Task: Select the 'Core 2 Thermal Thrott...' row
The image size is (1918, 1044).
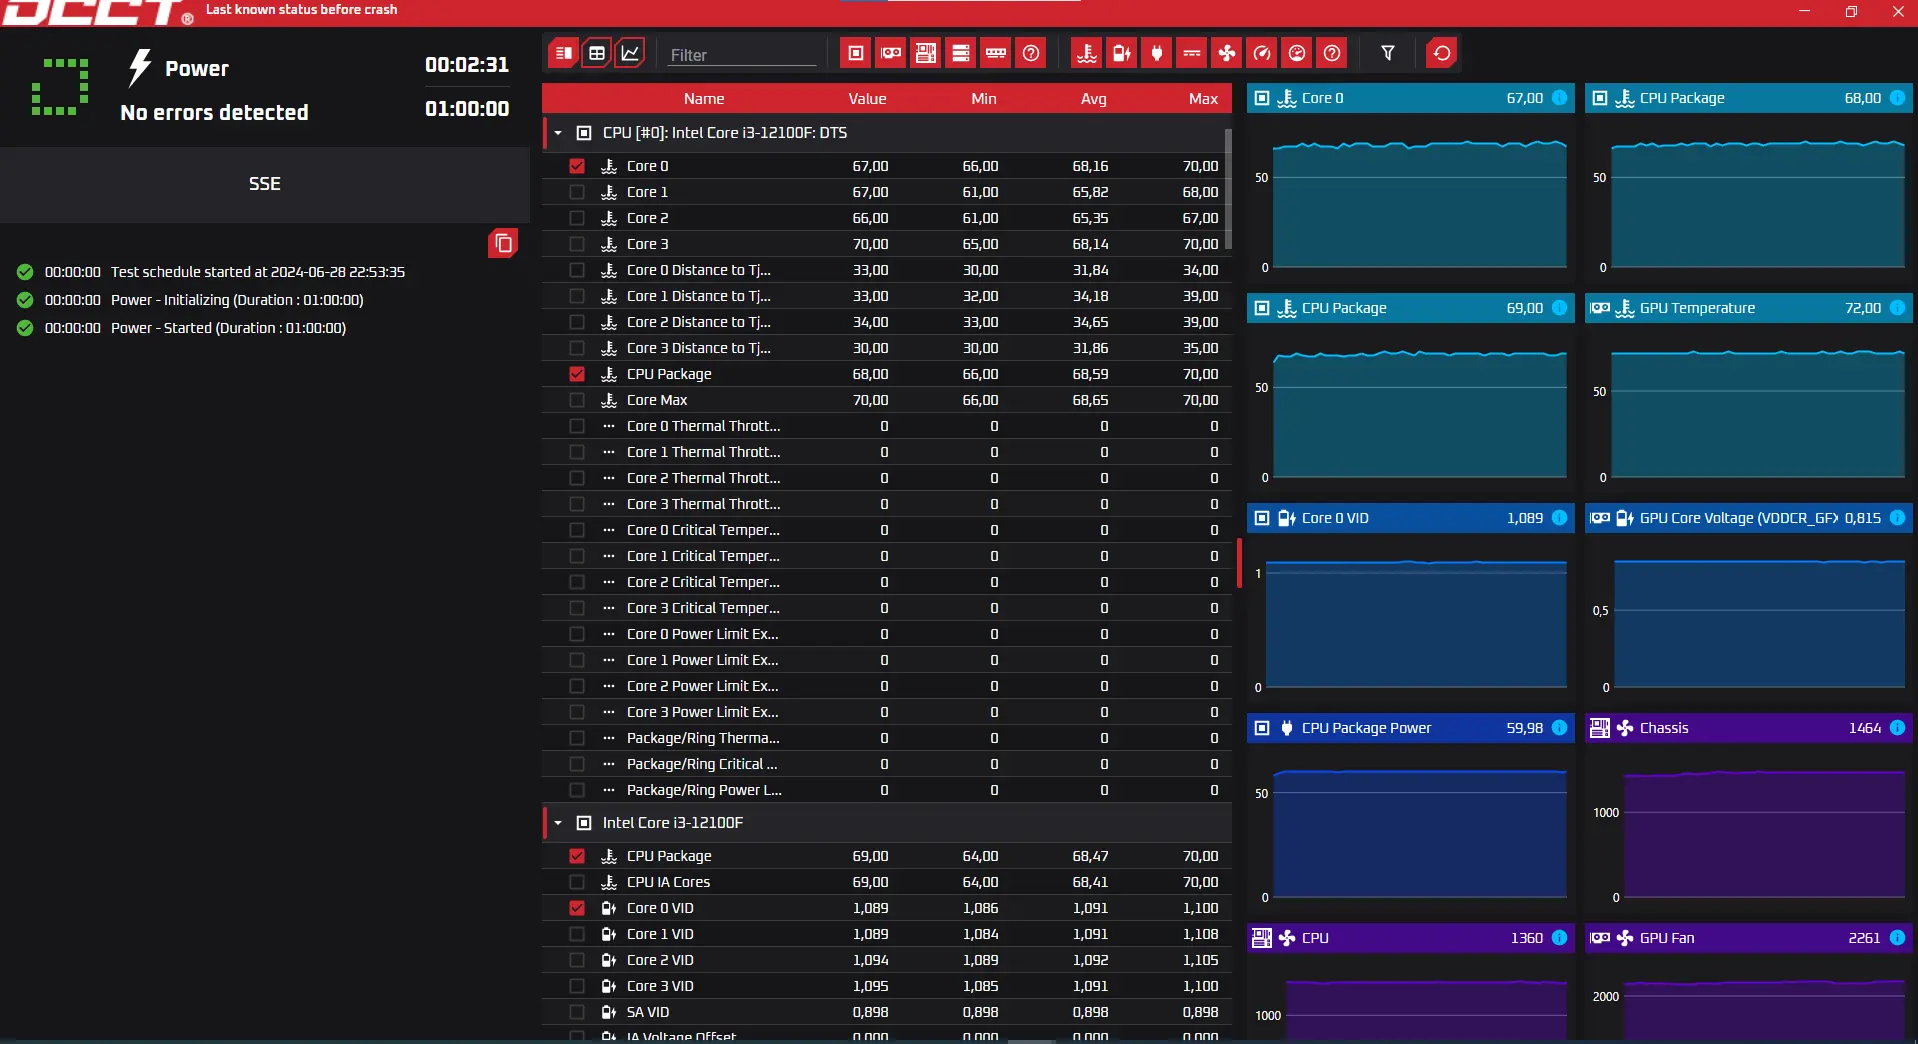Action: [x=887, y=478]
